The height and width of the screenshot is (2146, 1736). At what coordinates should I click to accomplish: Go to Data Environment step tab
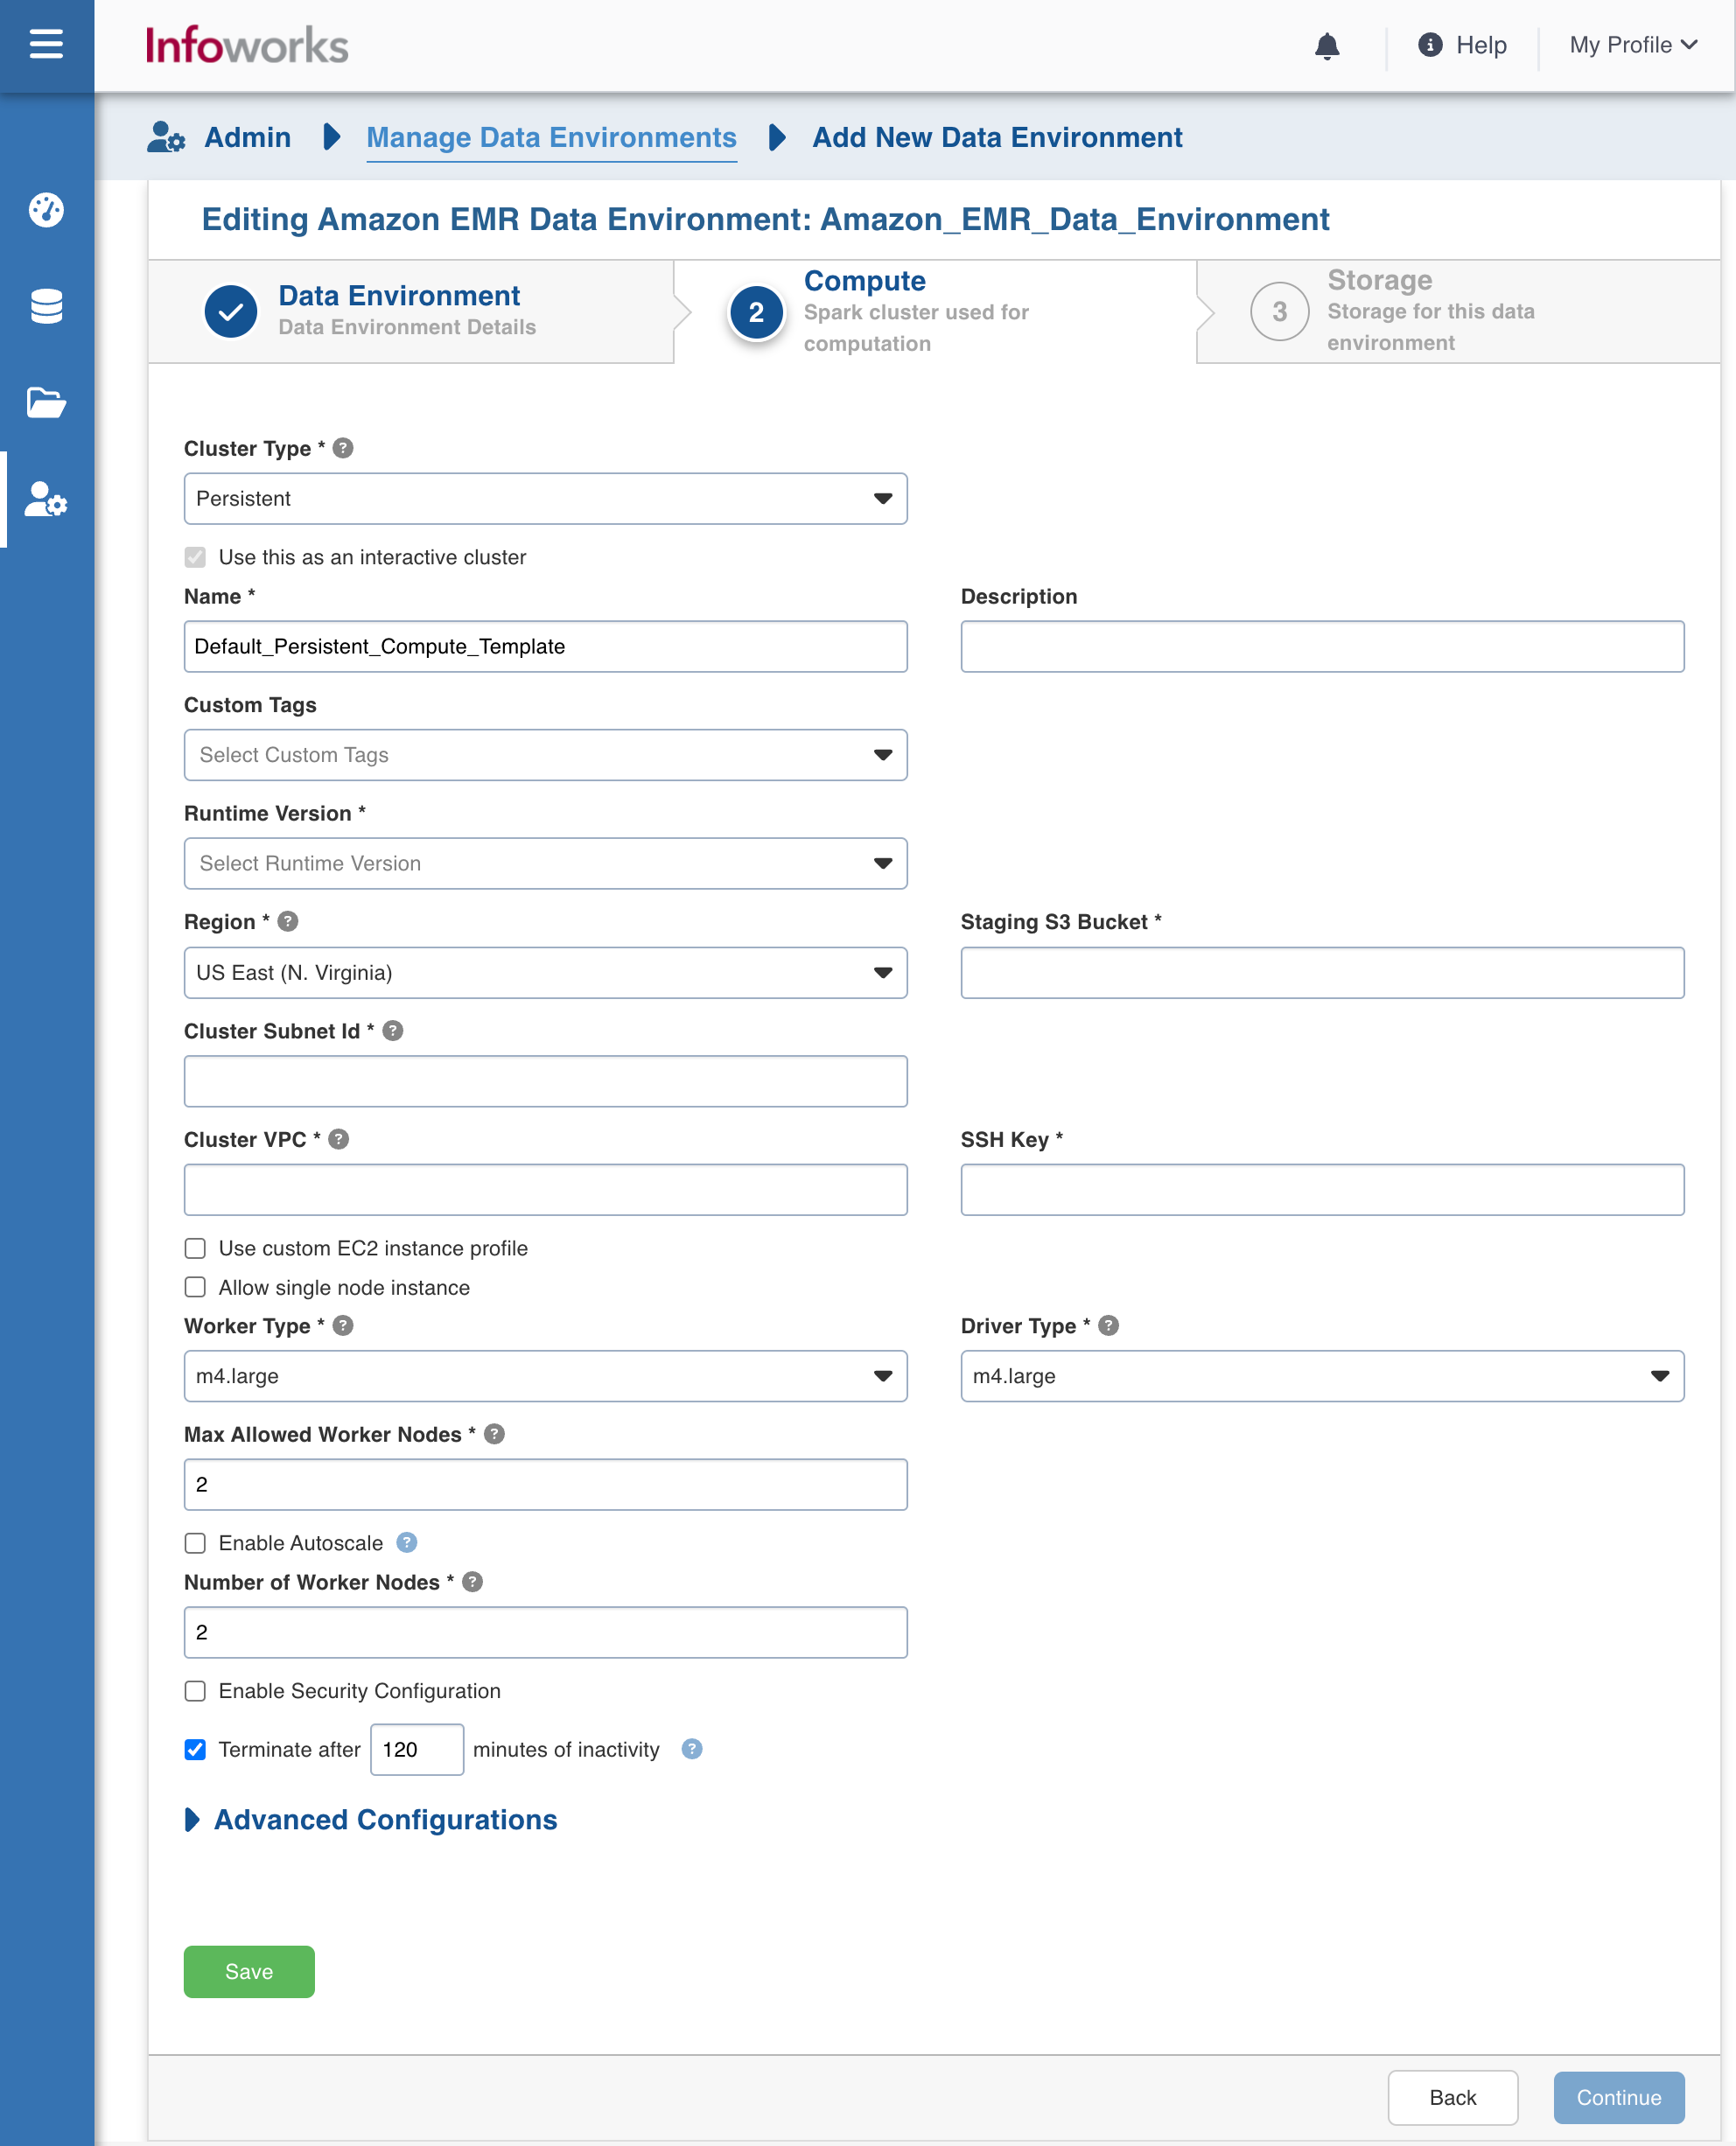point(411,311)
